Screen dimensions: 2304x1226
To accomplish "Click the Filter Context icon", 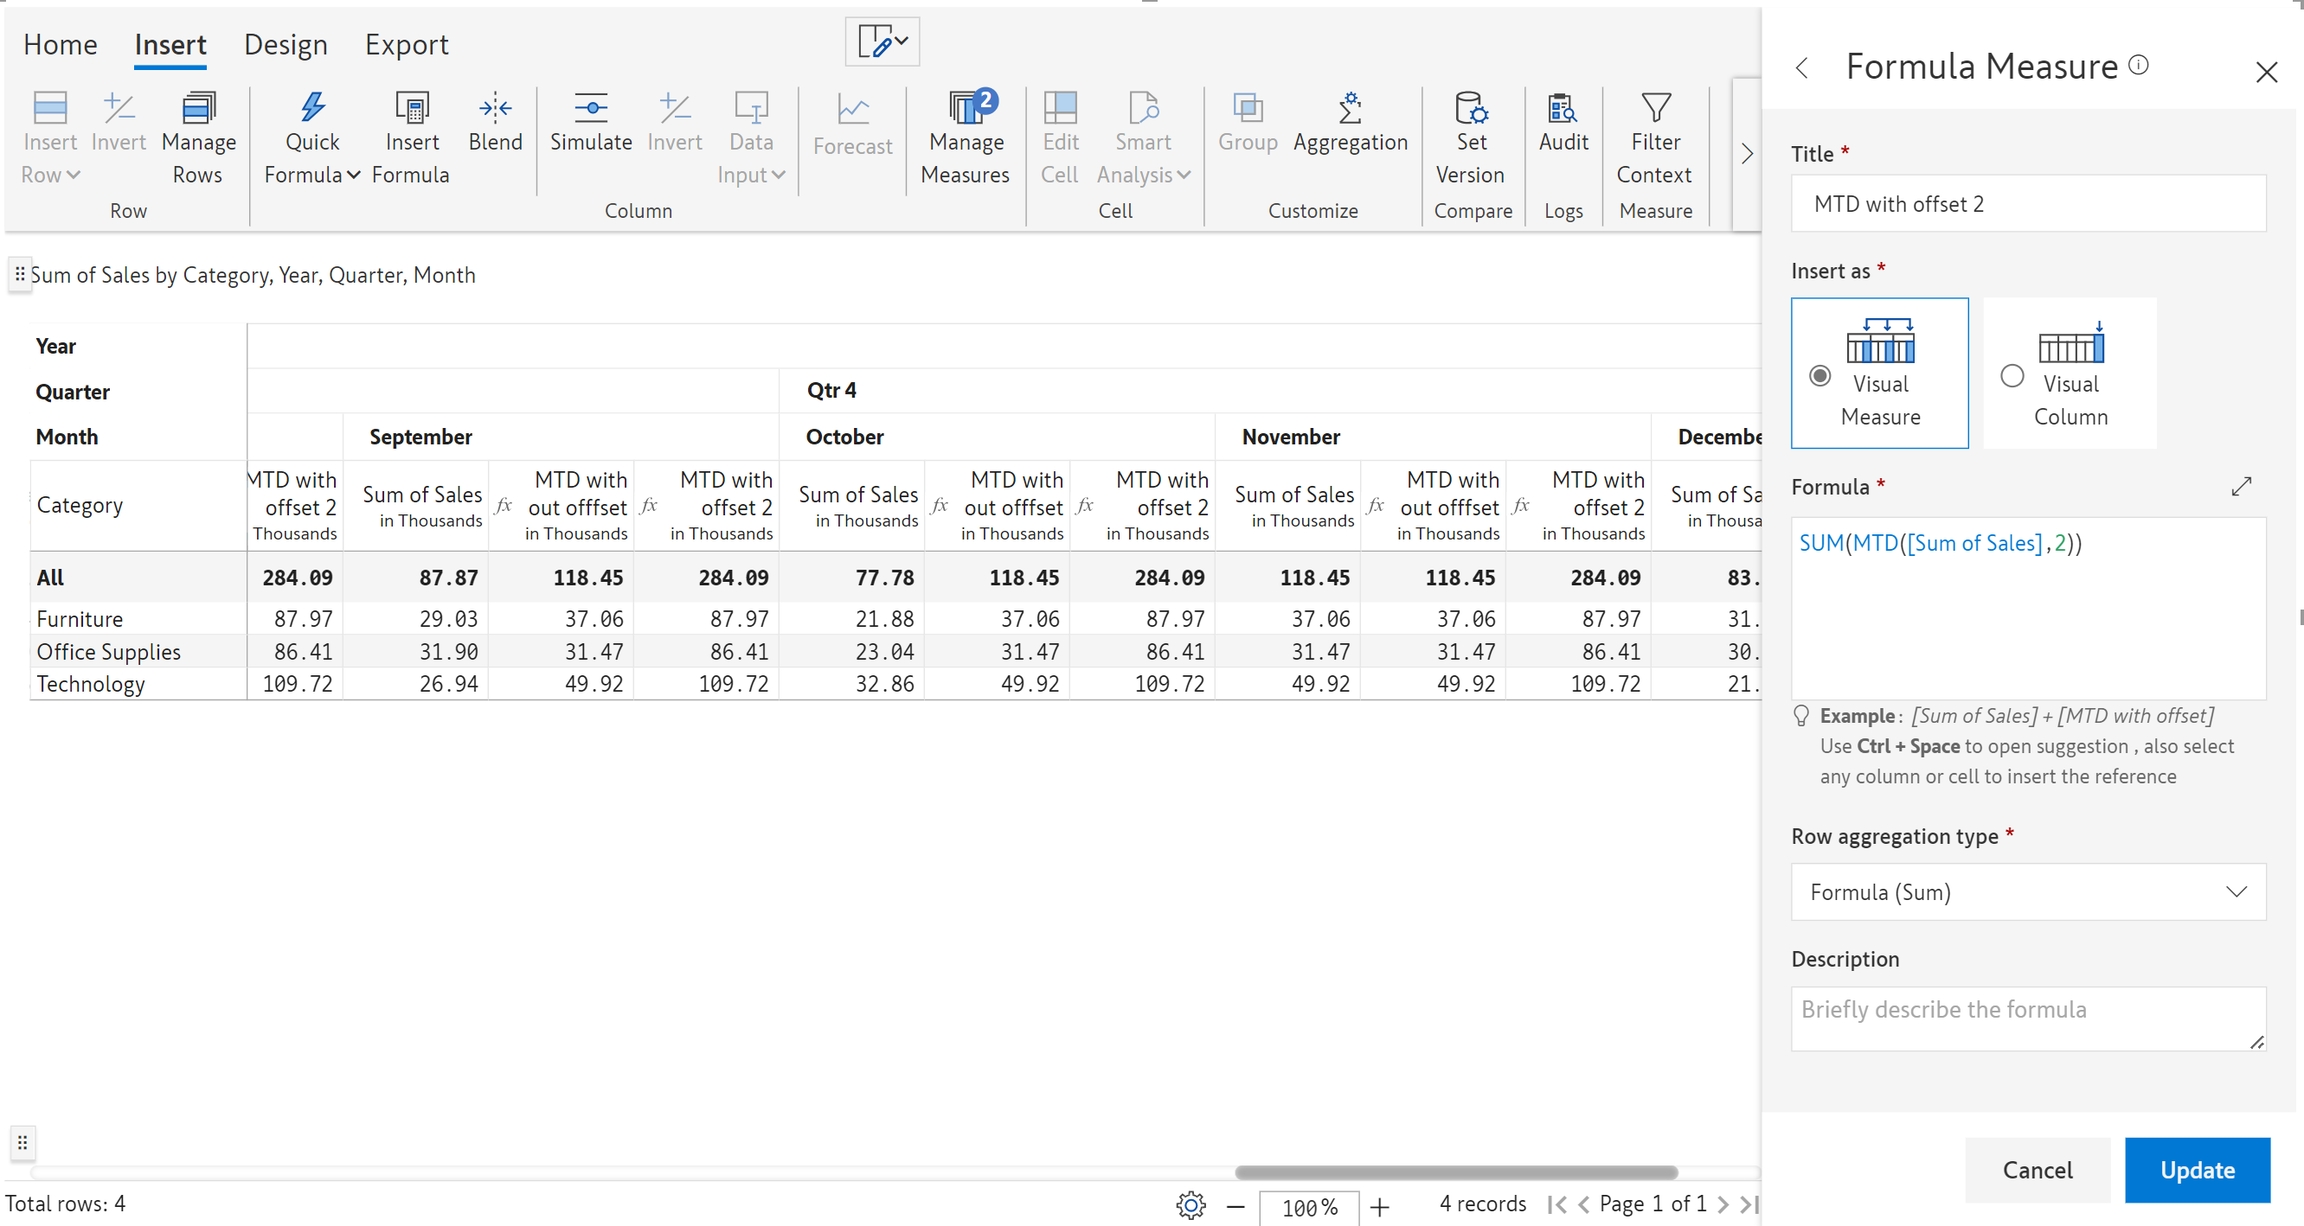I will coord(1655,109).
